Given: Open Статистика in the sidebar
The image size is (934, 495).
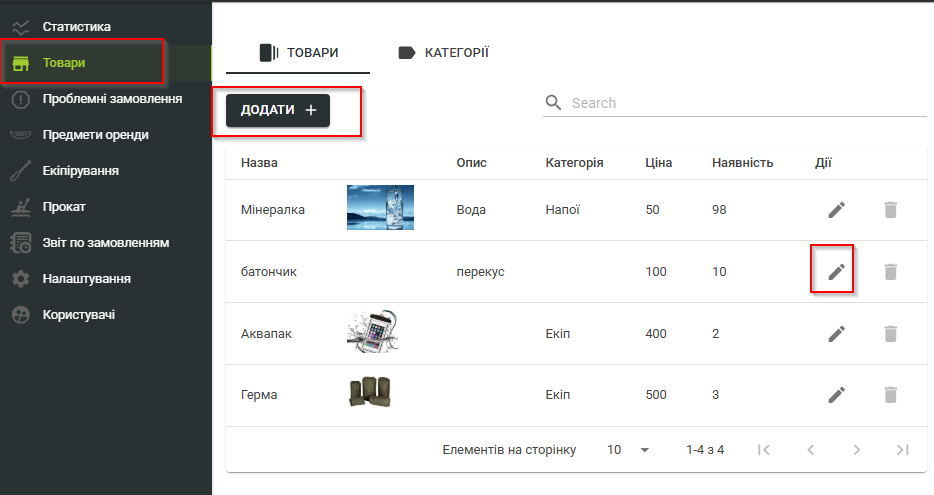Looking at the screenshot, I should pos(76,27).
